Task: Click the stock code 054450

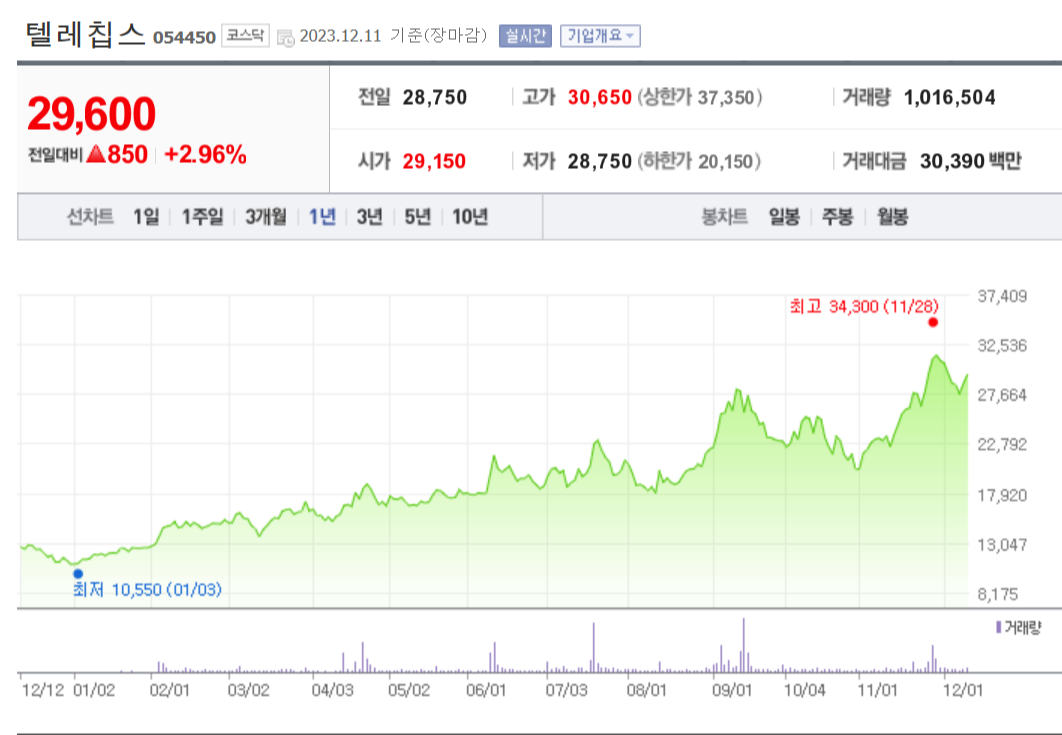Action: point(184,37)
